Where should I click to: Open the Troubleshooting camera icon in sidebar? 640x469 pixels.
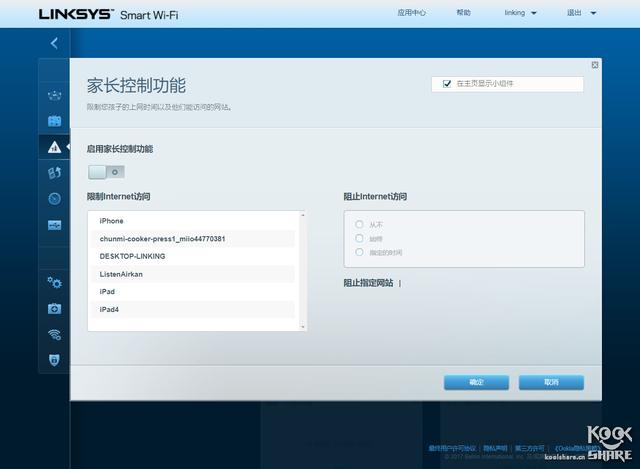pyautogui.click(x=54, y=308)
